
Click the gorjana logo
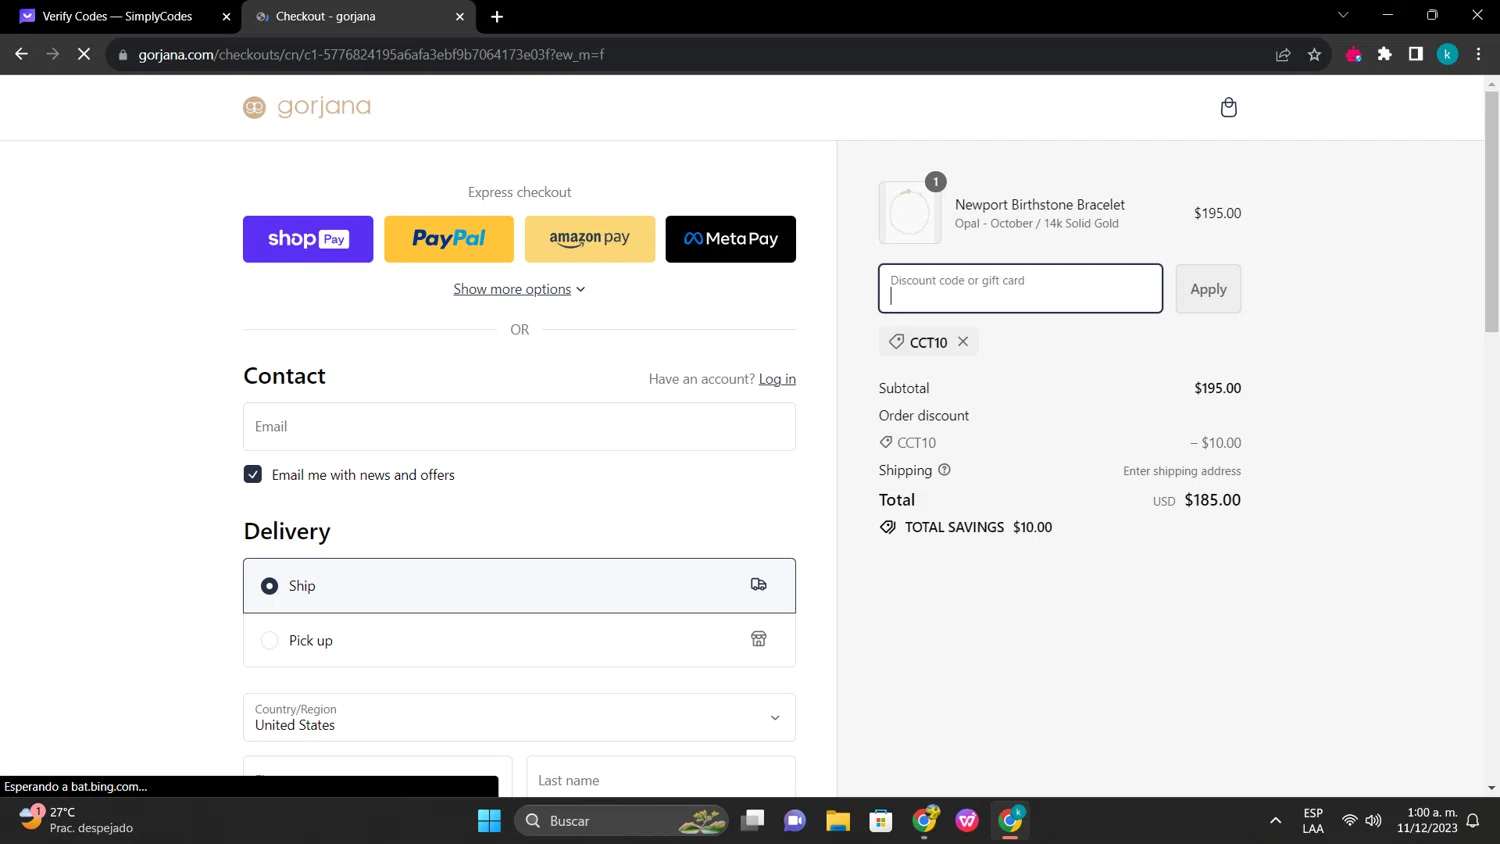307,107
